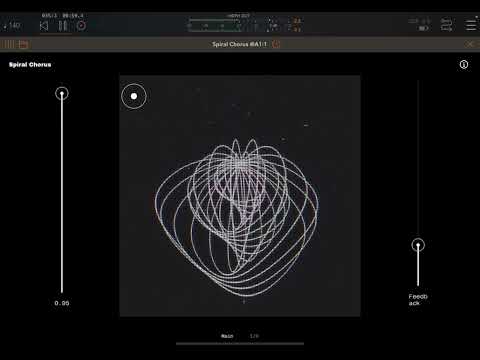Tap the tempo 140 display
Image resolution: width=480 pixels, height=360 pixels.
(x=12, y=25)
